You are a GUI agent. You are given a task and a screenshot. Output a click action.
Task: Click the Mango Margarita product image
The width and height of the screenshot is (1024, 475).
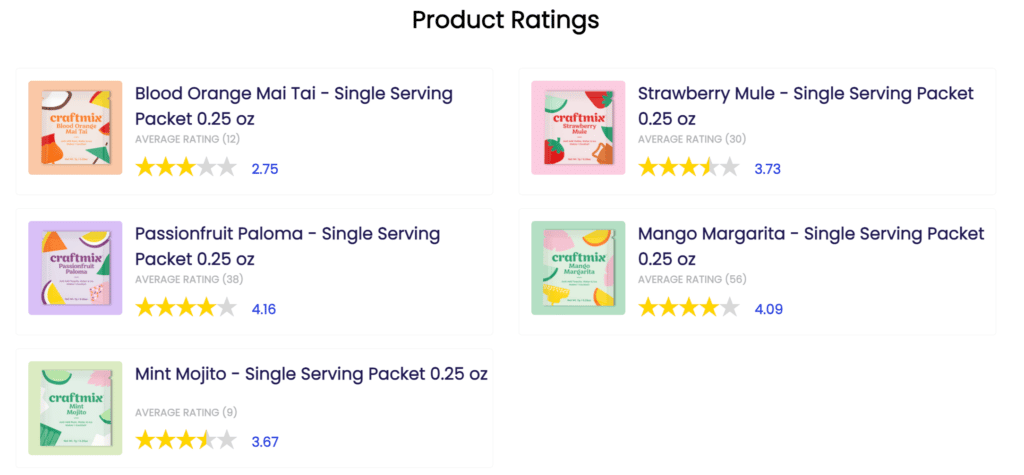[578, 267]
